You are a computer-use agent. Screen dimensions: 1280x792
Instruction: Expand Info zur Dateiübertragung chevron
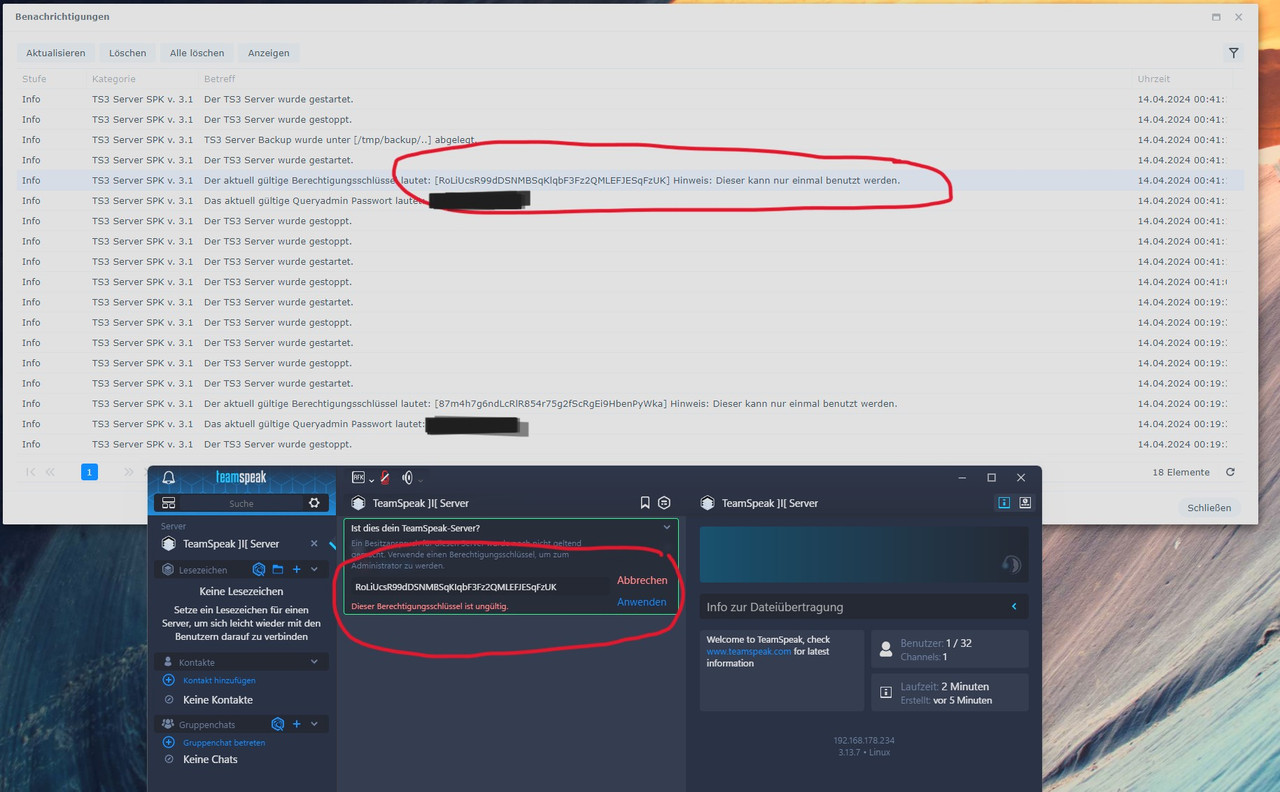point(1014,607)
